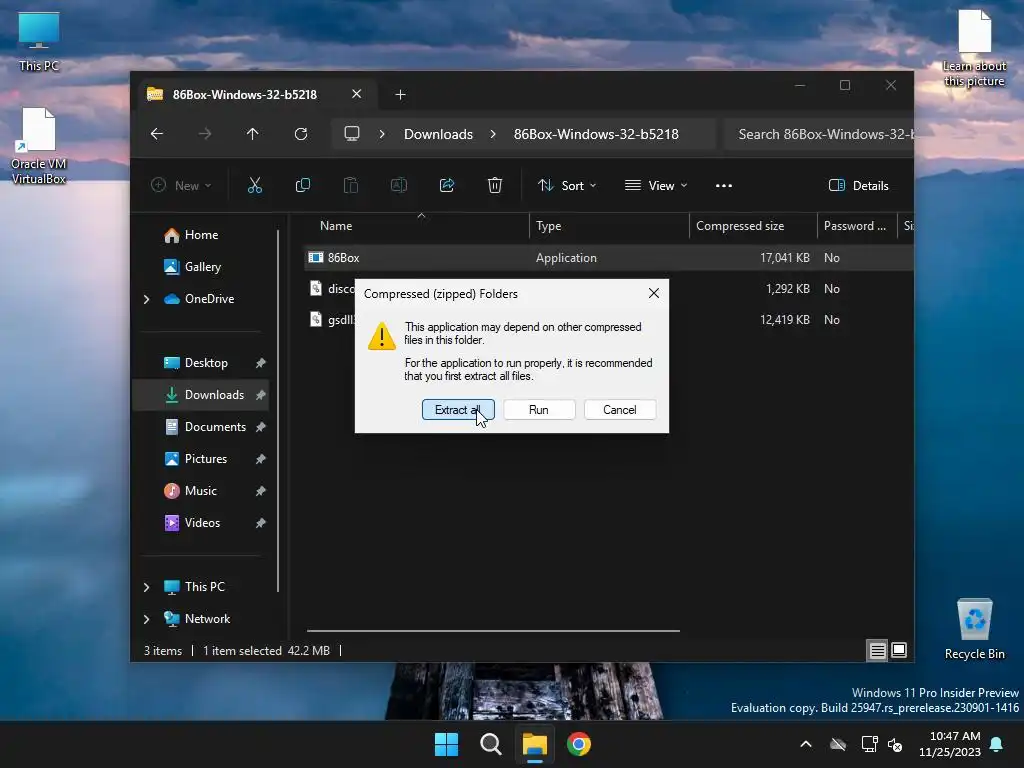The height and width of the screenshot is (768, 1024).
Task: Go forward with the right arrow
Action: (205, 134)
